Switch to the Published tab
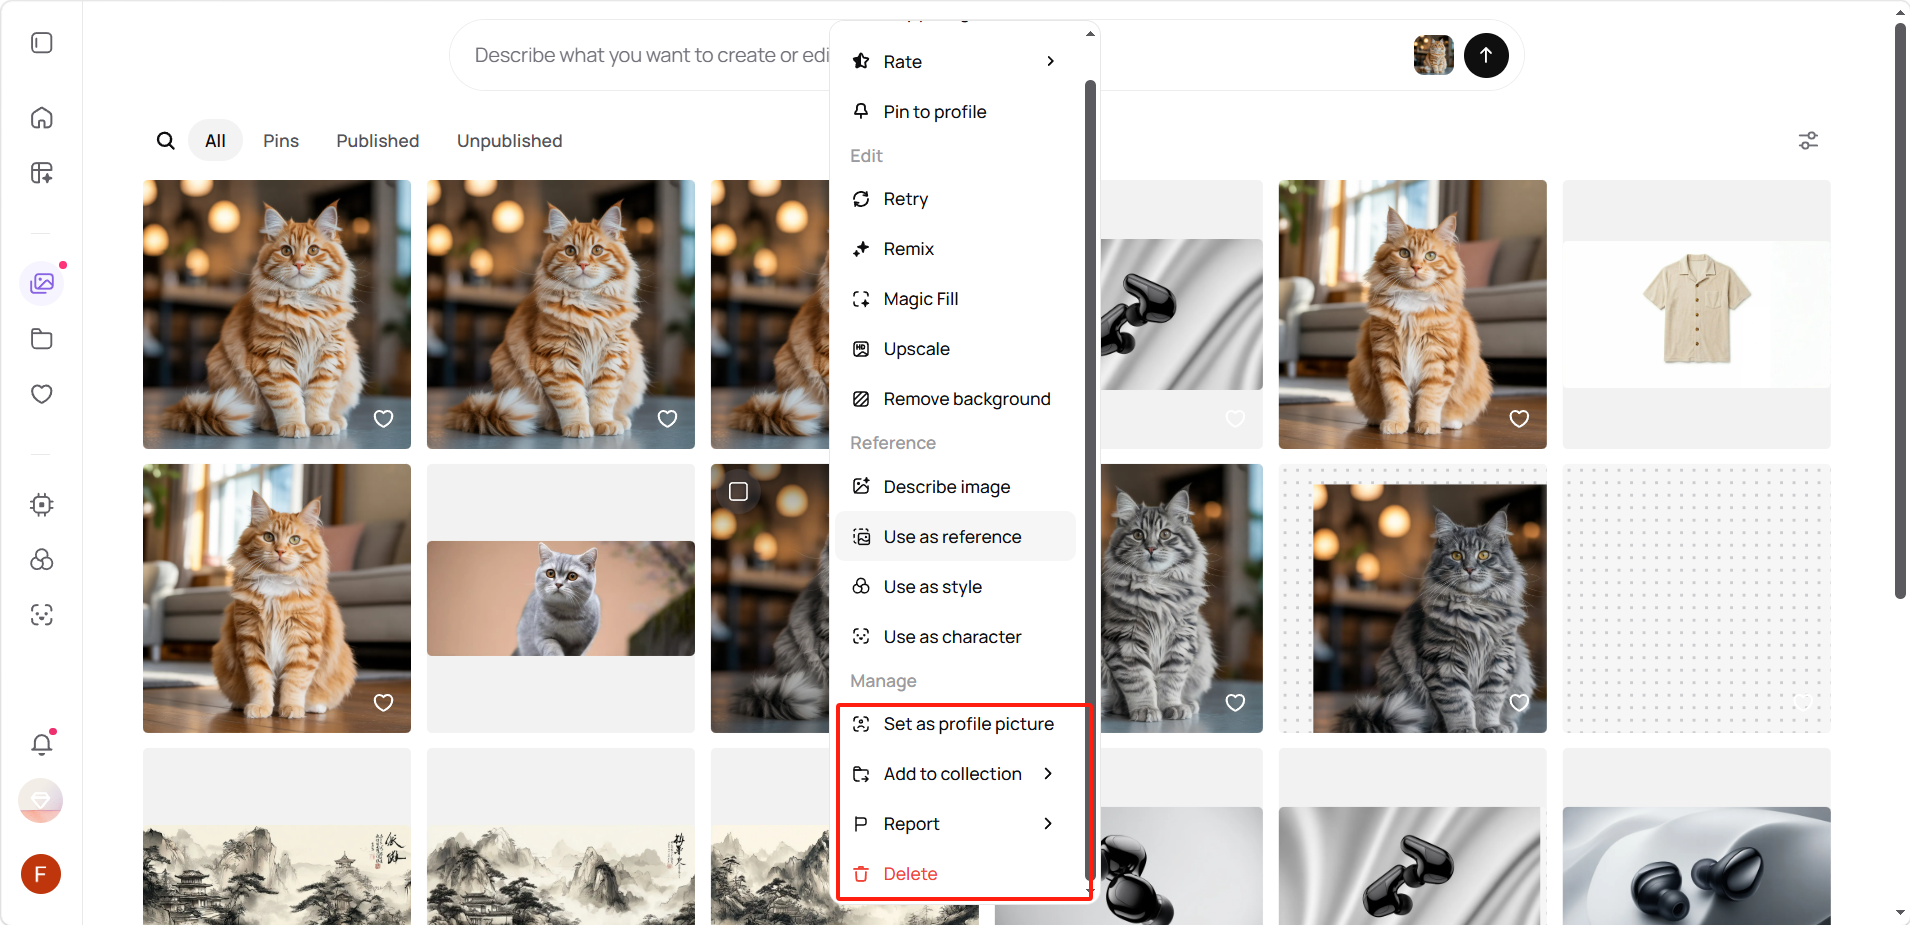The height and width of the screenshot is (925, 1910). pyautogui.click(x=378, y=141)
